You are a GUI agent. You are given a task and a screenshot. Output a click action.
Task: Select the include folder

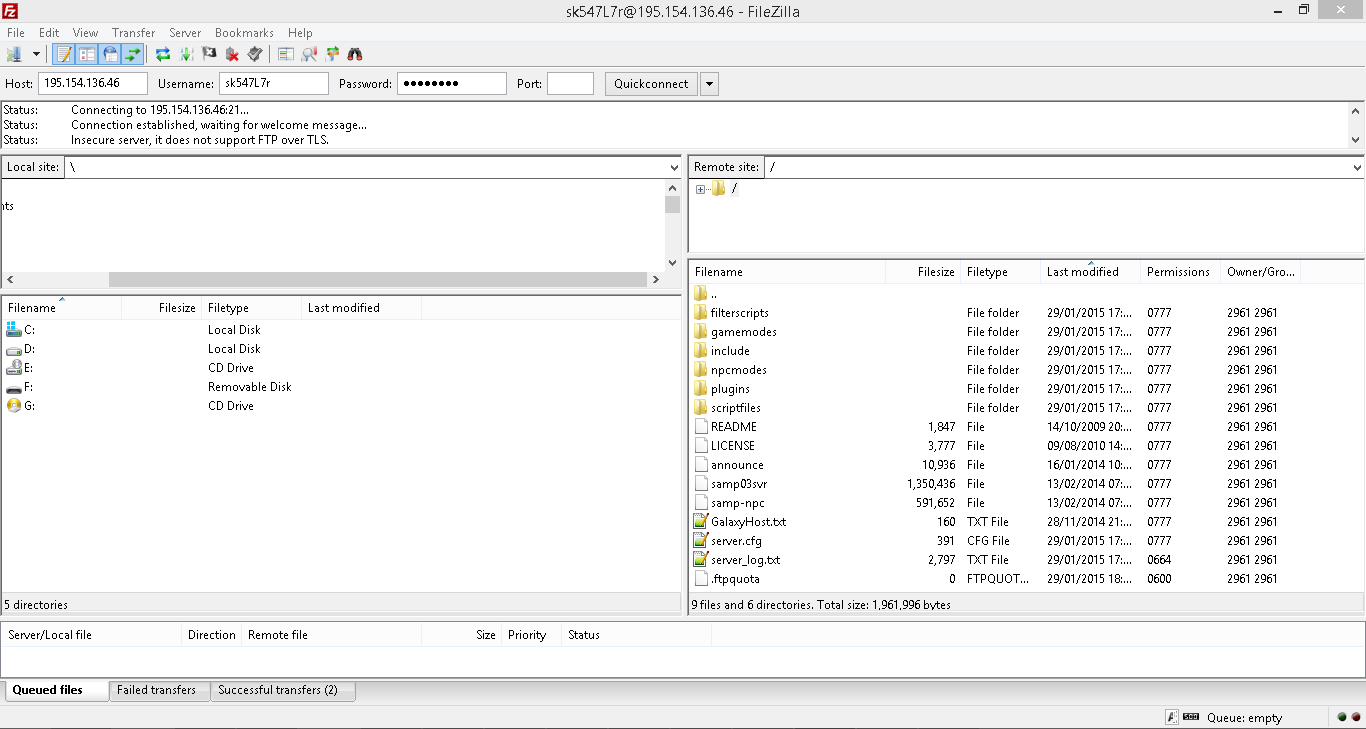tap(730, 351)
